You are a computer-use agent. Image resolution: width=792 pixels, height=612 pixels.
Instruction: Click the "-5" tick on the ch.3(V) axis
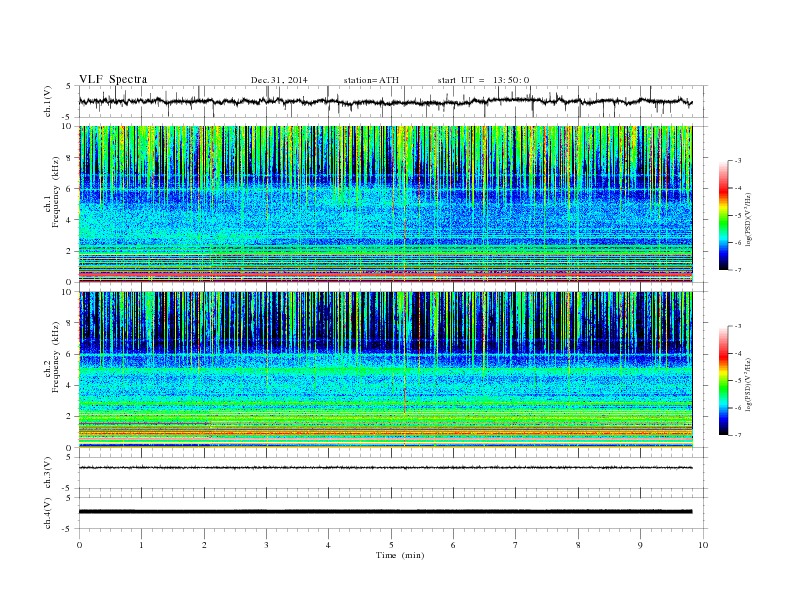tap(68, 488)
